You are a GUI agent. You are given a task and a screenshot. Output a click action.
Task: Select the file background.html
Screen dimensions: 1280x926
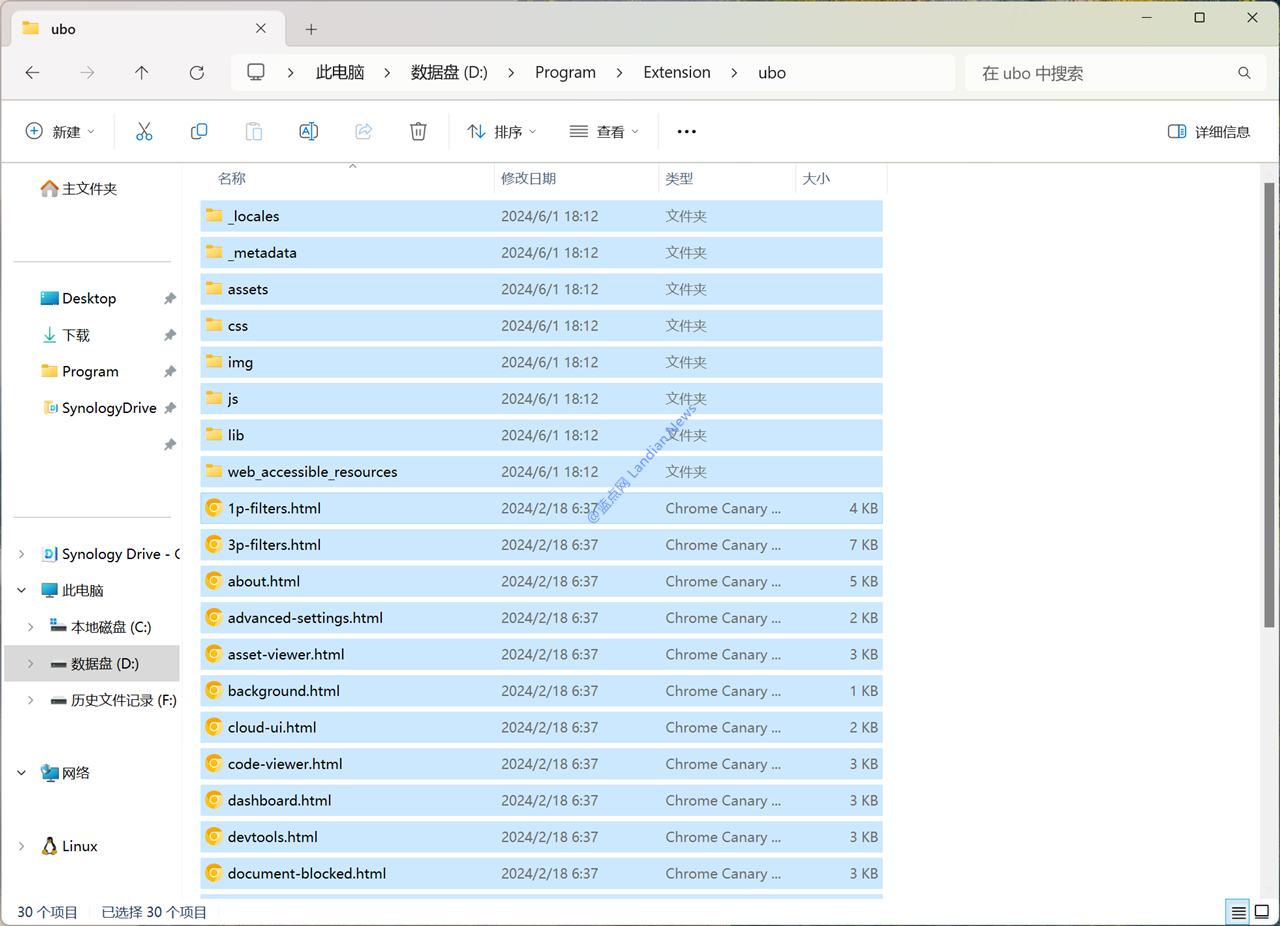[541, 691]
